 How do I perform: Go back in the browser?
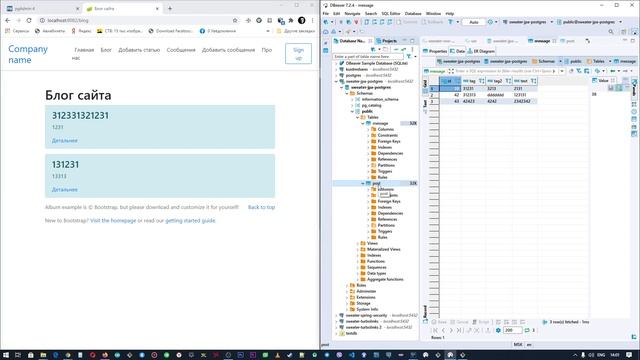pyautogui.click(x=8, y=20)
